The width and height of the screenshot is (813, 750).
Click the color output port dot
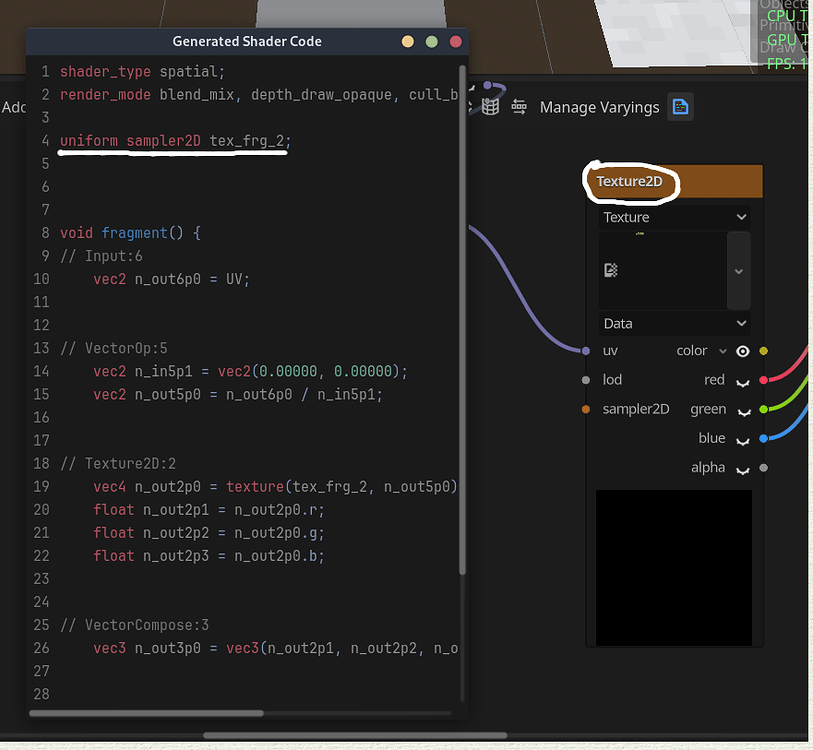[763, 351]
